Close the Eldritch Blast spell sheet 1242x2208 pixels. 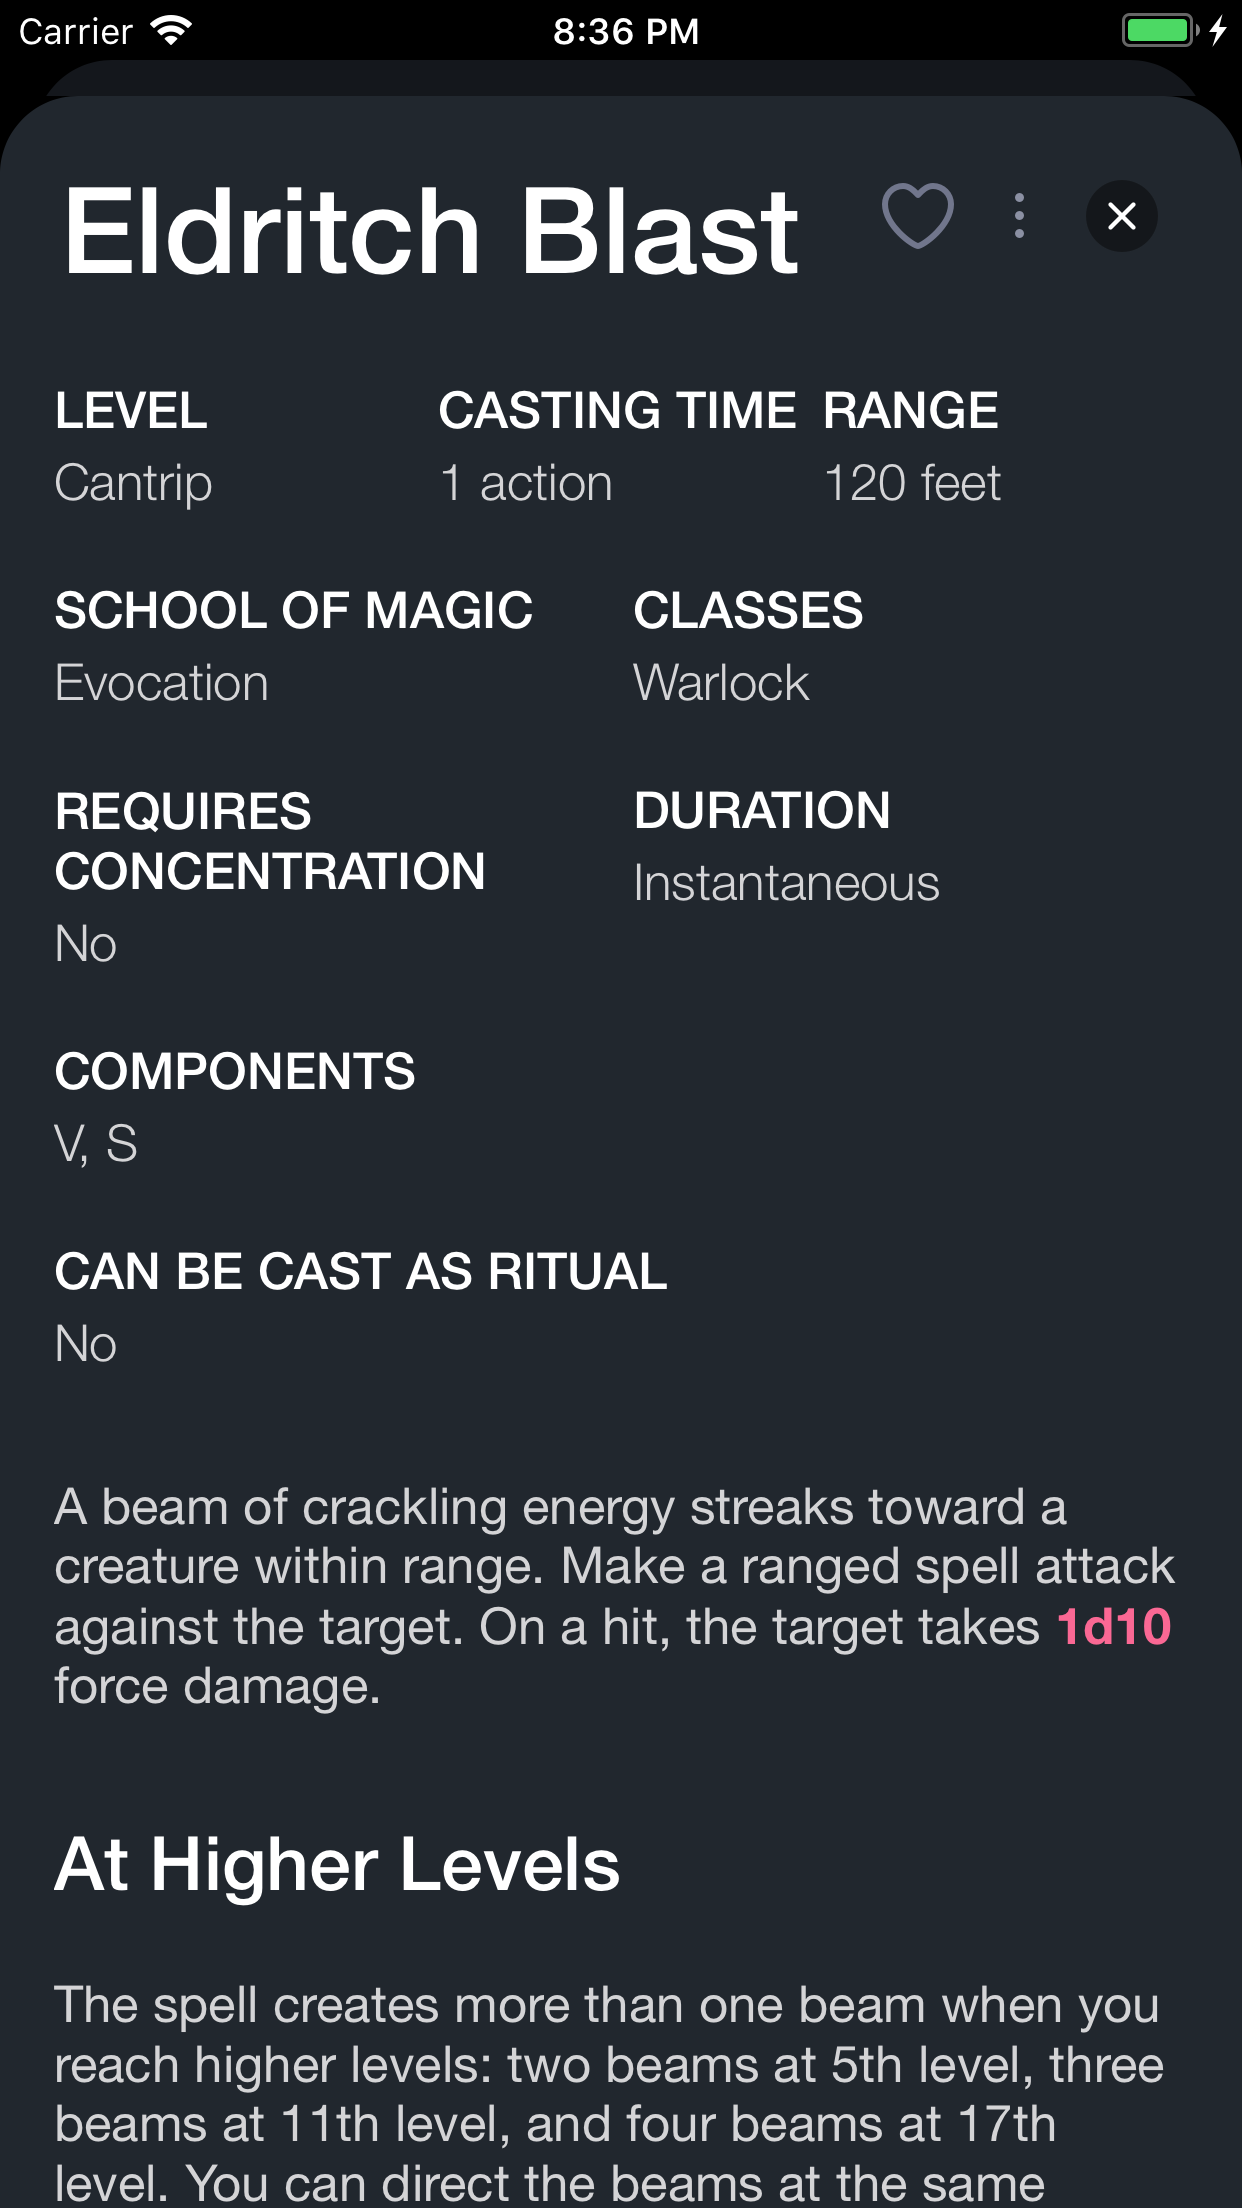(1122, 216)
